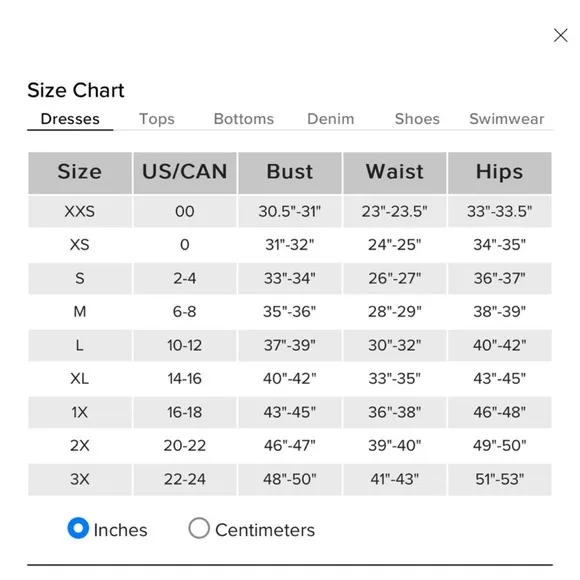Close the size chart dialog
Viewport: 580px width, 580px height.
click(x=560, y=36)
